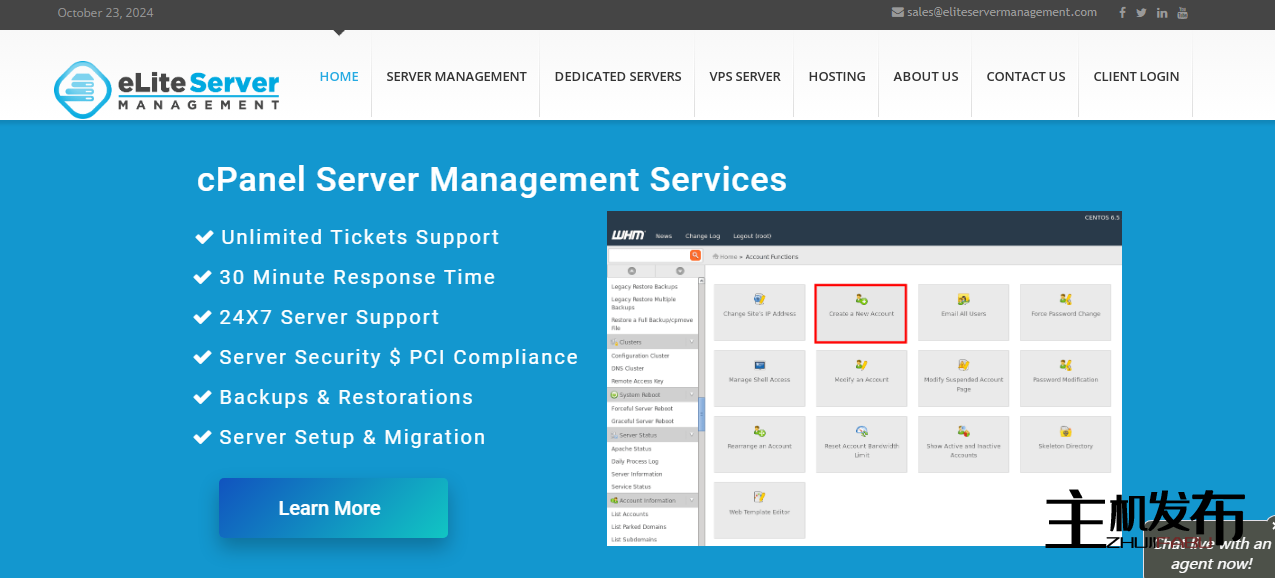Click the Email All Users tile
1275x578 pixels.
[963, 313]
